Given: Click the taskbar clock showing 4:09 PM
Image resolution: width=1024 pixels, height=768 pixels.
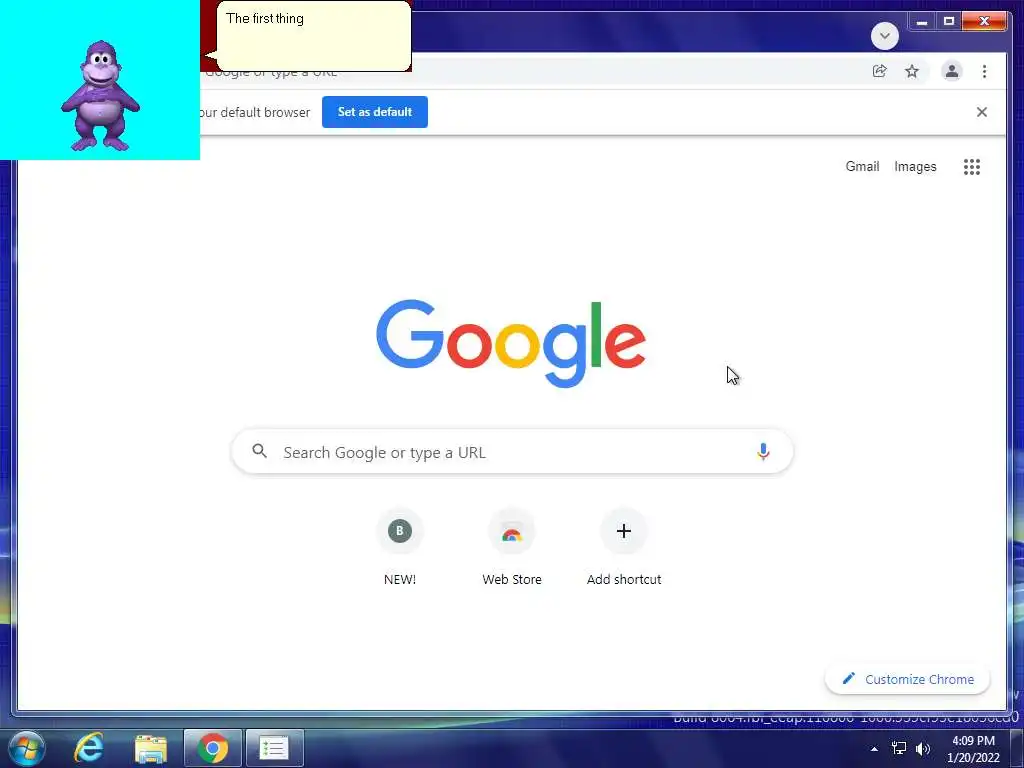Looking at the screenshot, I should (973, 749).
